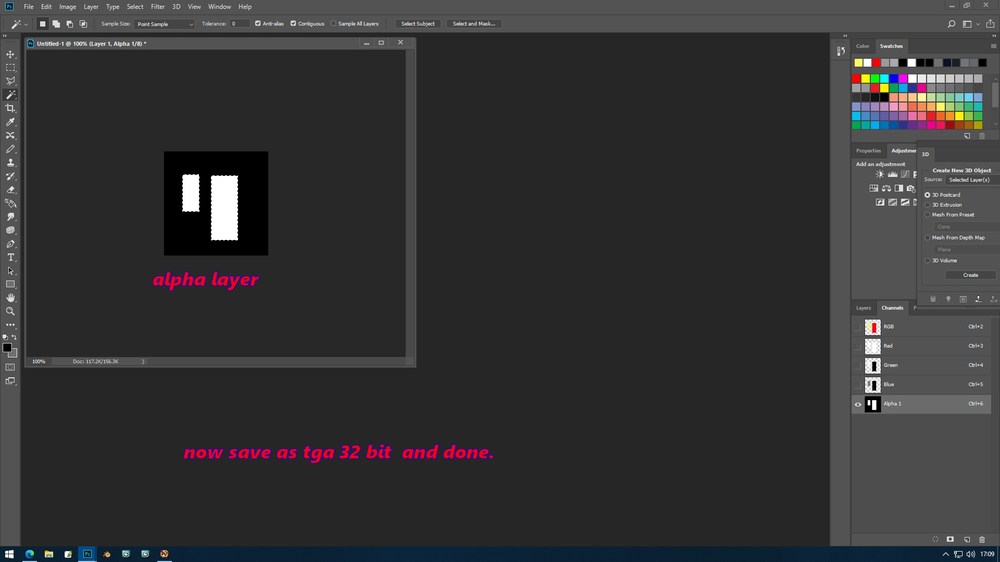
Task: Switch to the Layers tab
Action: [863, 307]
